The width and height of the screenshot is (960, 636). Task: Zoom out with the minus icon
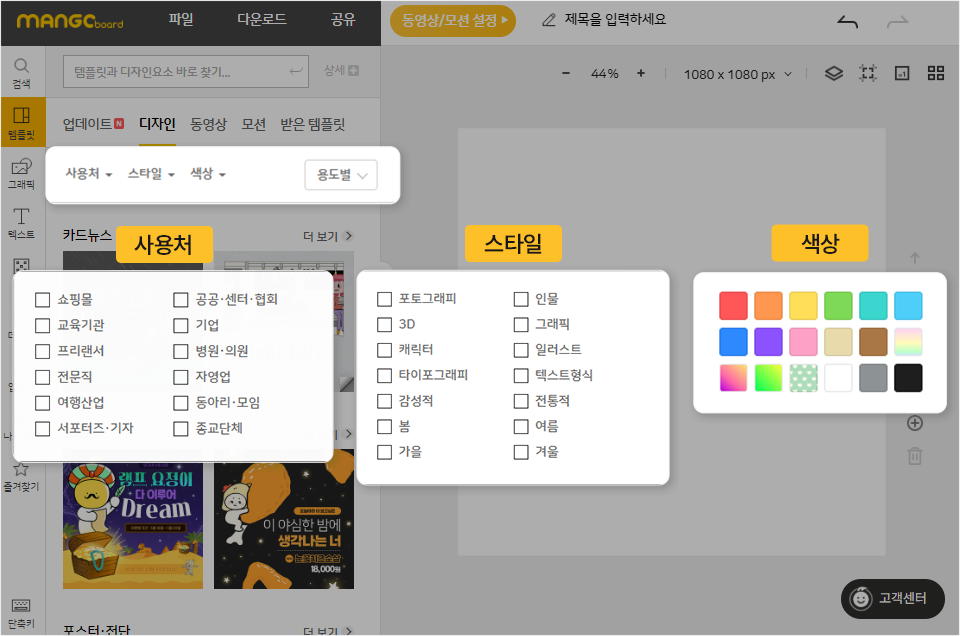pos(566,73)
